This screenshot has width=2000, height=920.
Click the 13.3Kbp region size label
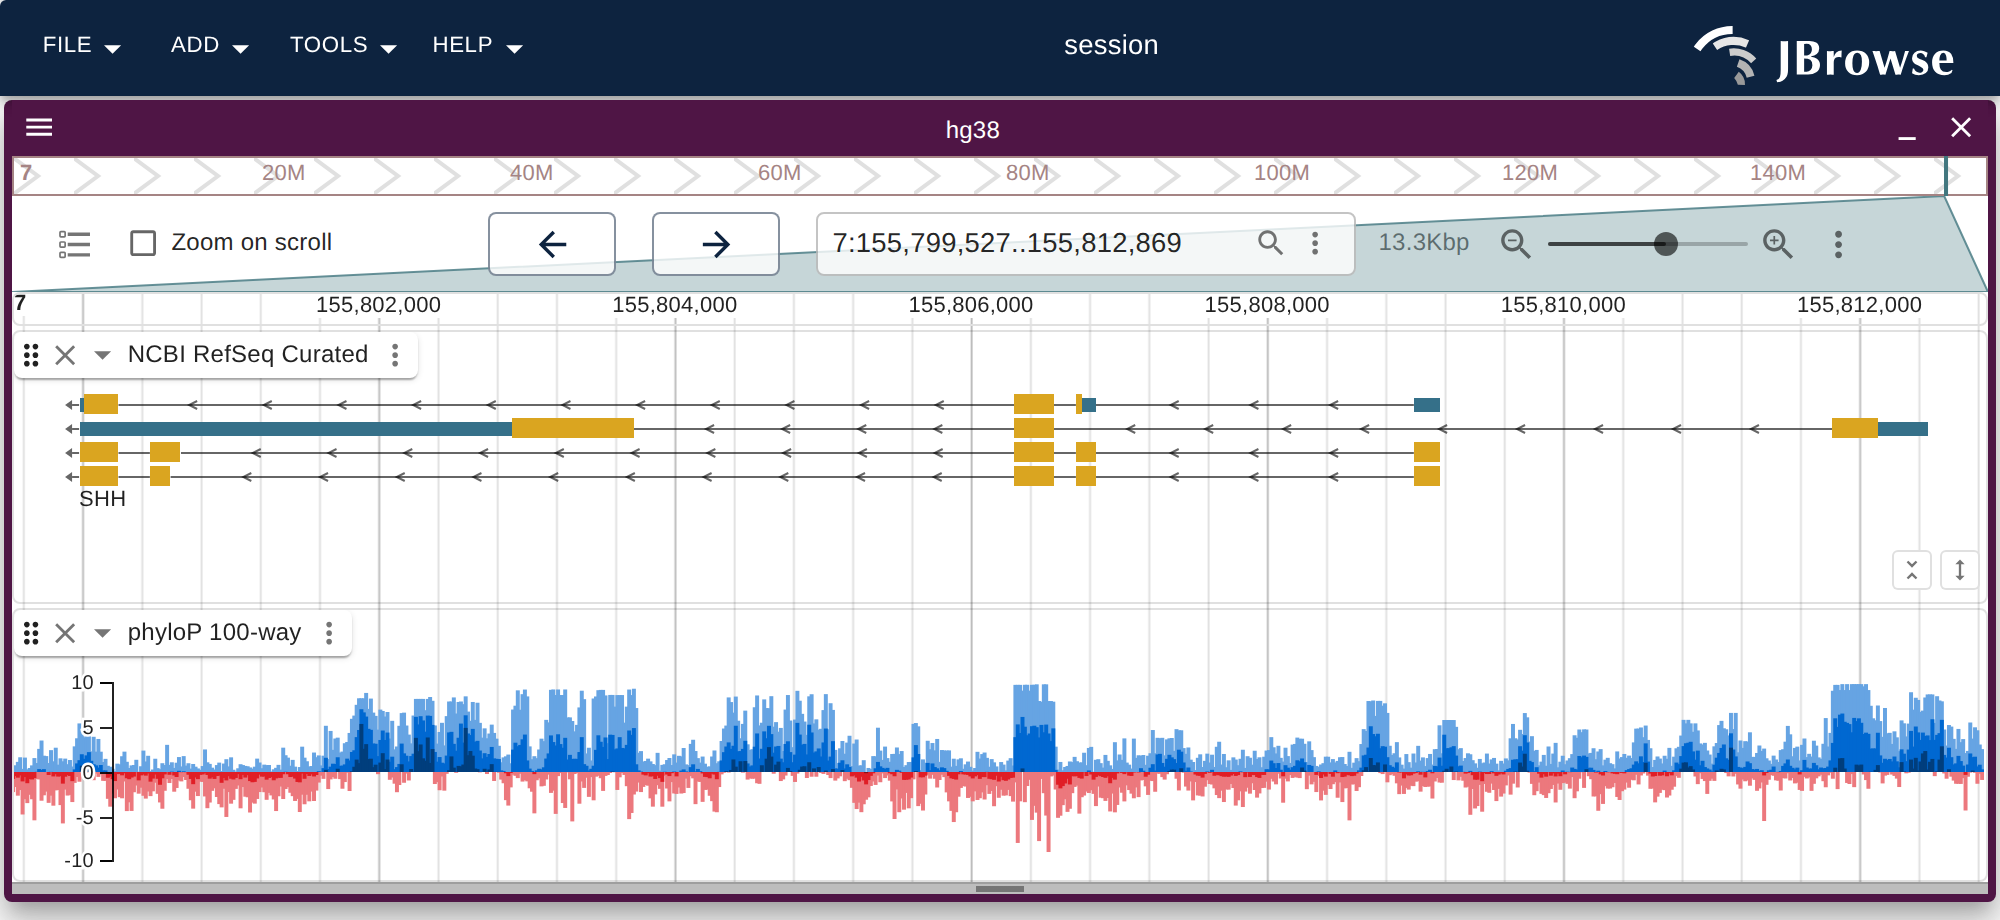(1423, 243)
